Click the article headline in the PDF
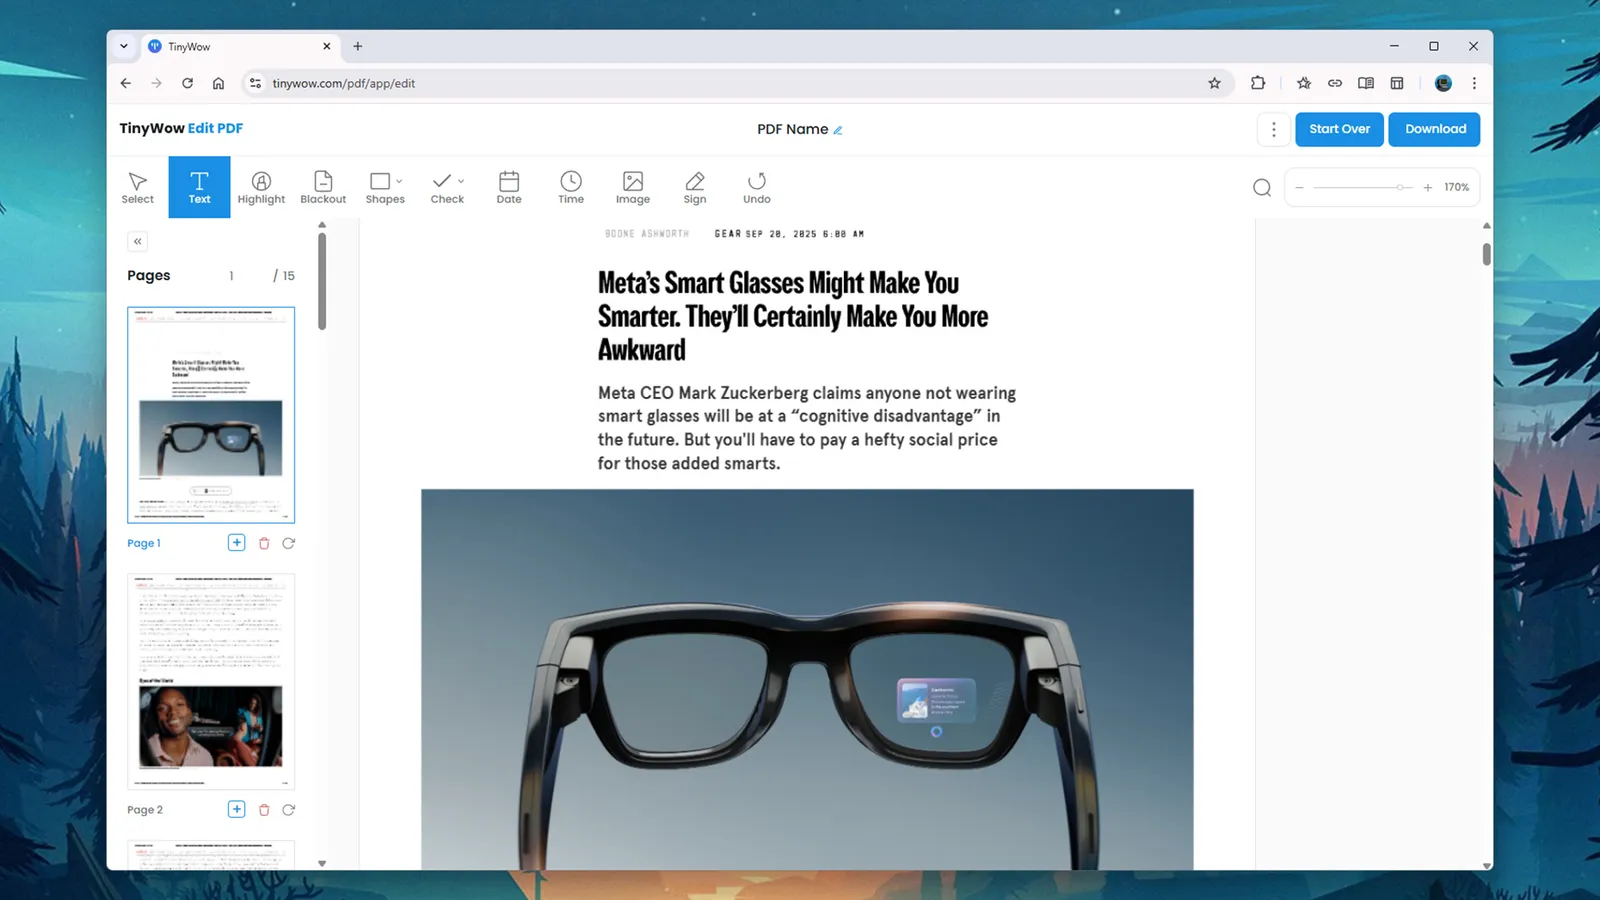Image resolution: width=1600 pixels, height=900 pixels. tap(793, 316)
